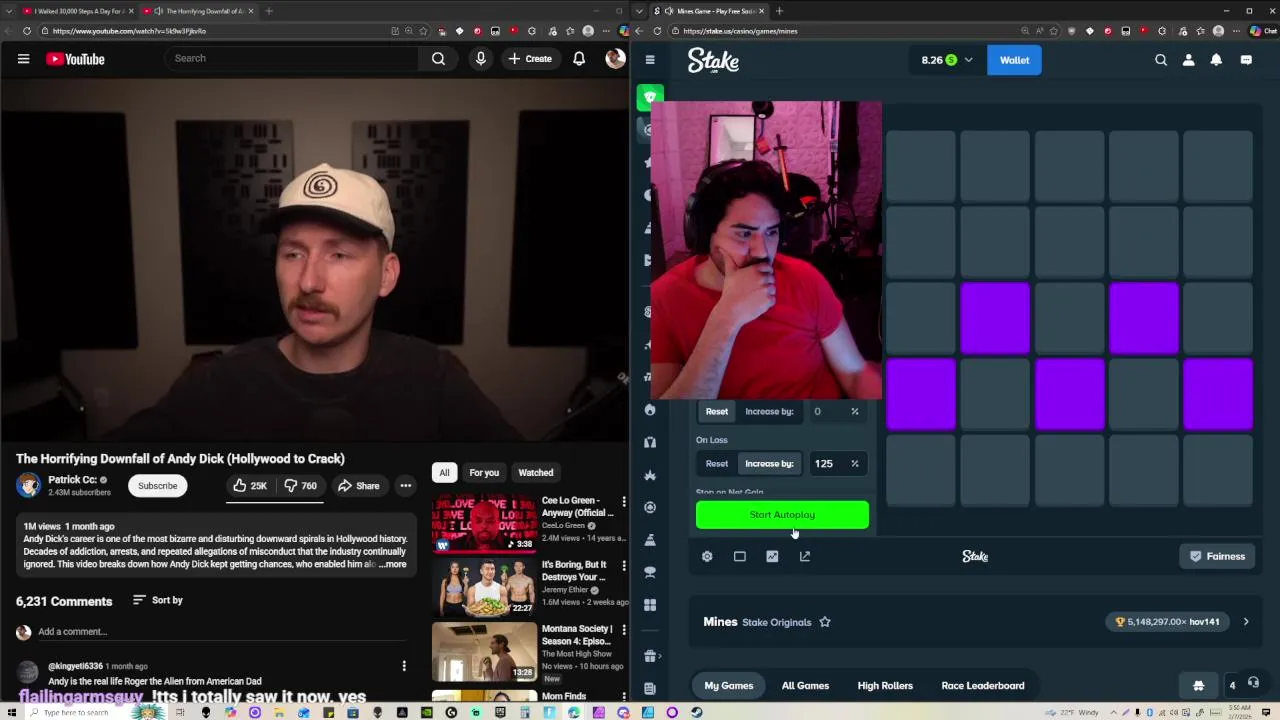Open the 8.26 balance currency dropdown
The height and width of the screenshot is (720, 1280).
pyautogui.click(x=946, y=60)
